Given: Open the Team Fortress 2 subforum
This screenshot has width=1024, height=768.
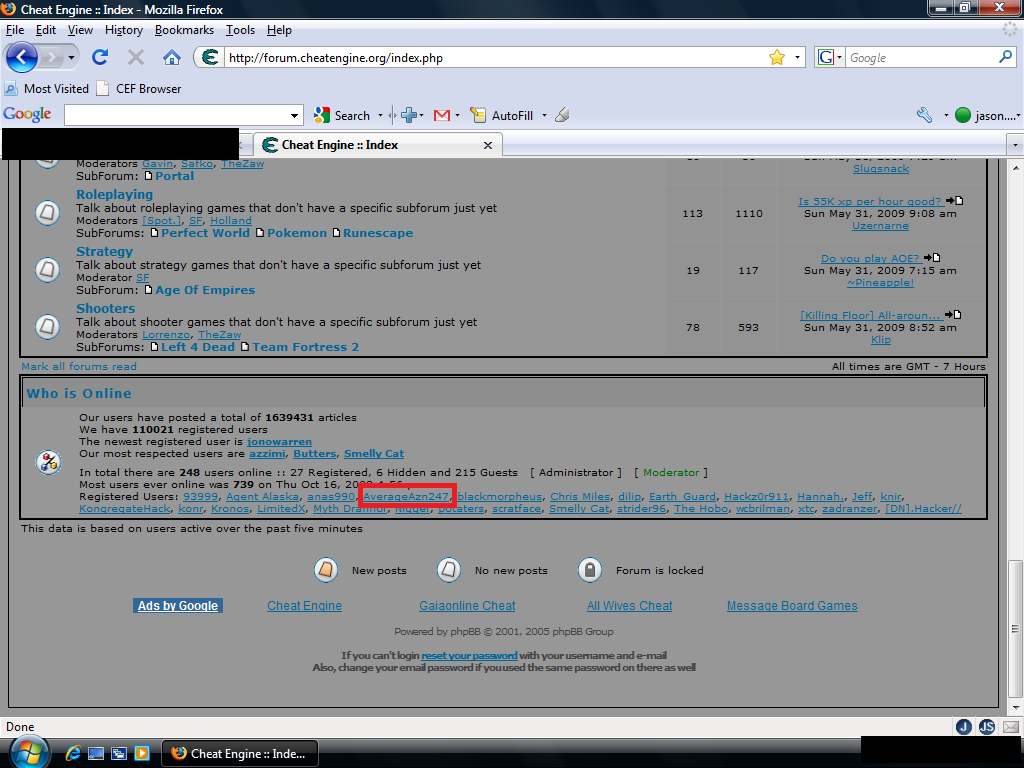Looking at the screenshot, I should pos(306,347).
